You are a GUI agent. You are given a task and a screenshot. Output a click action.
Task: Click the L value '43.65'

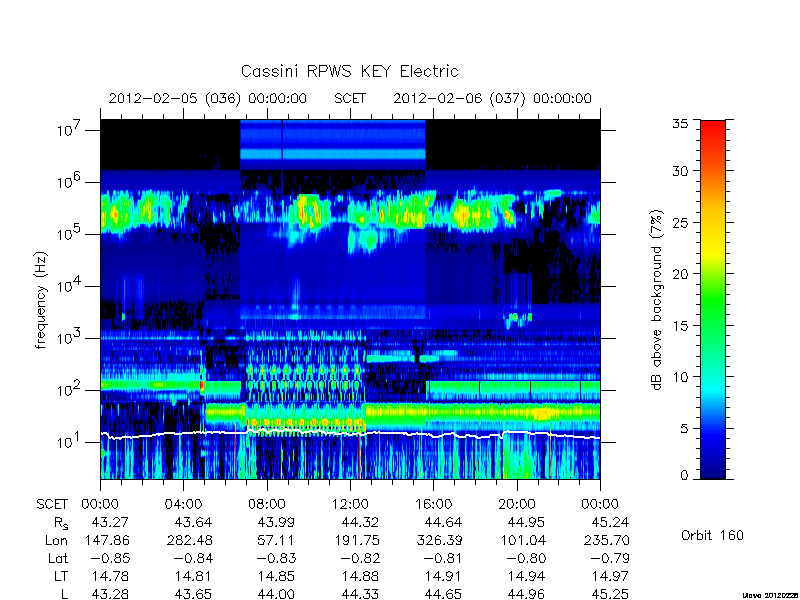pyautogui.click(x=193, y=594)
